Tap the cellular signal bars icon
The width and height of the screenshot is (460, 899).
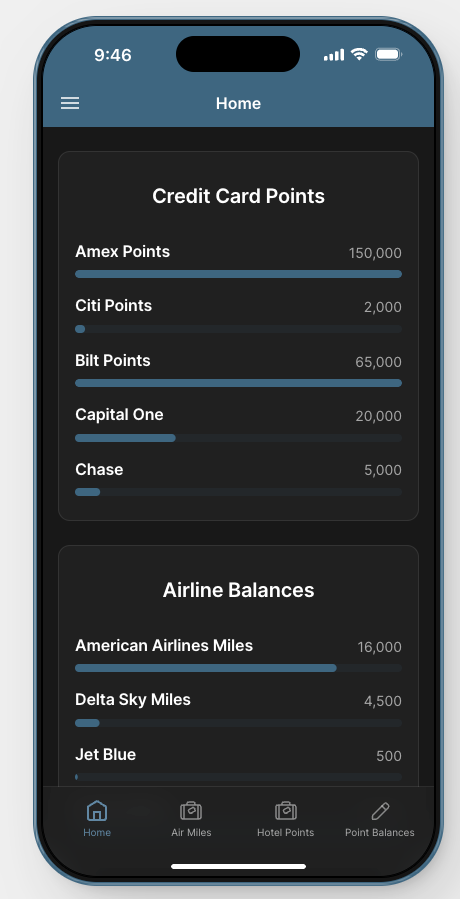(334, 55)
